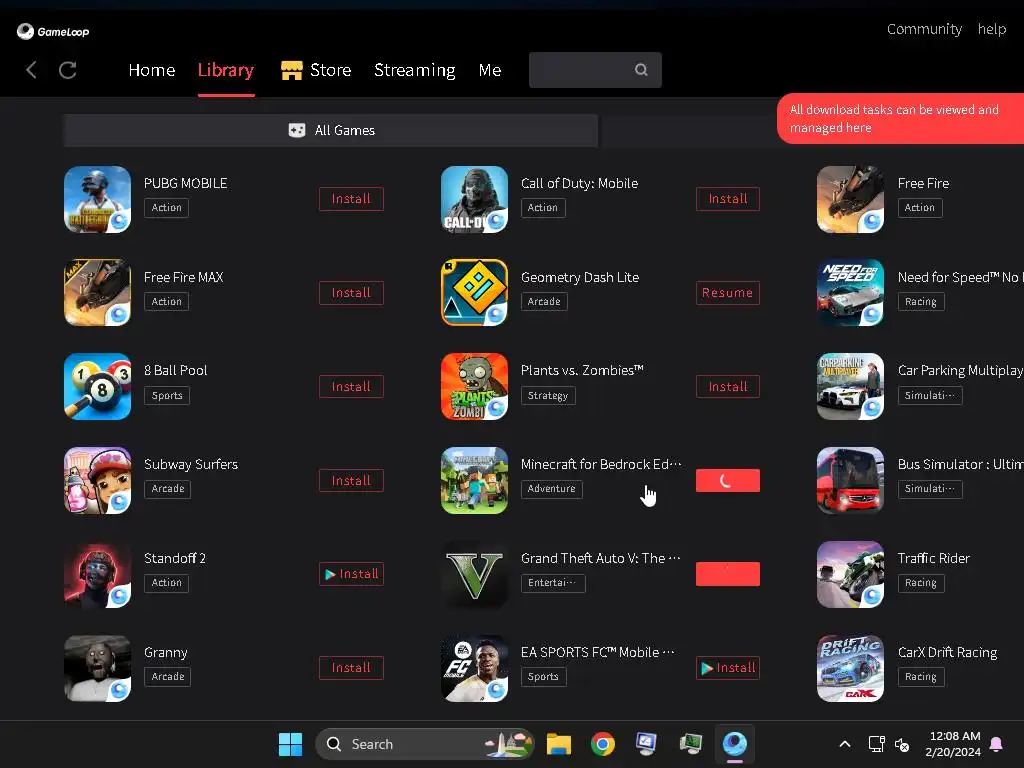This screenshot has width=1024, height=768.
Task: Launch Chrome from taskbar
Action: [603, 744]
